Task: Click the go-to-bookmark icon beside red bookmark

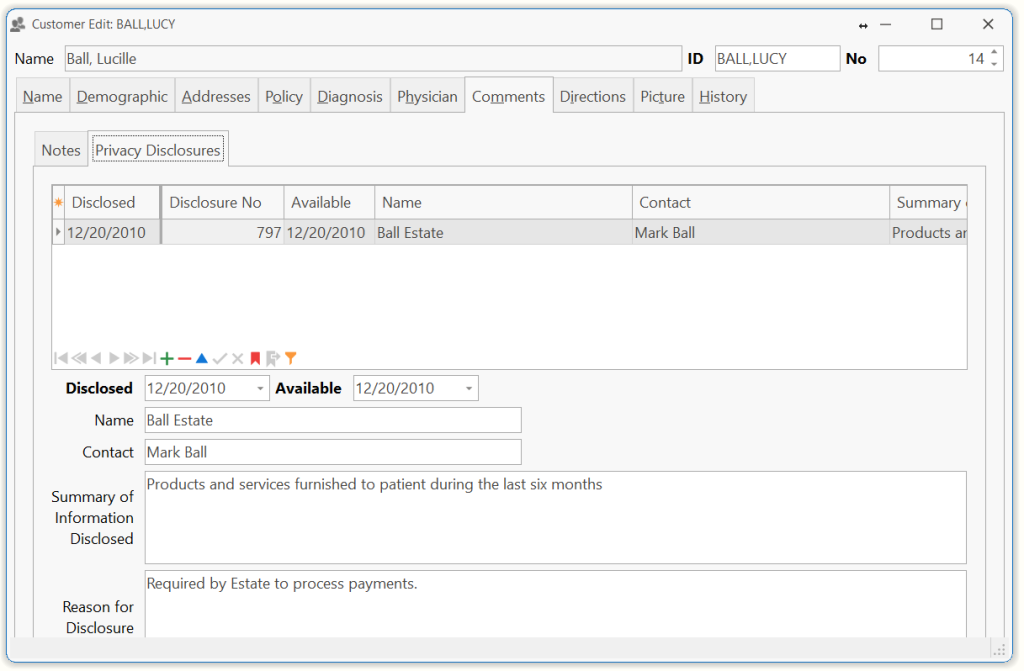Action: (273, 358)
